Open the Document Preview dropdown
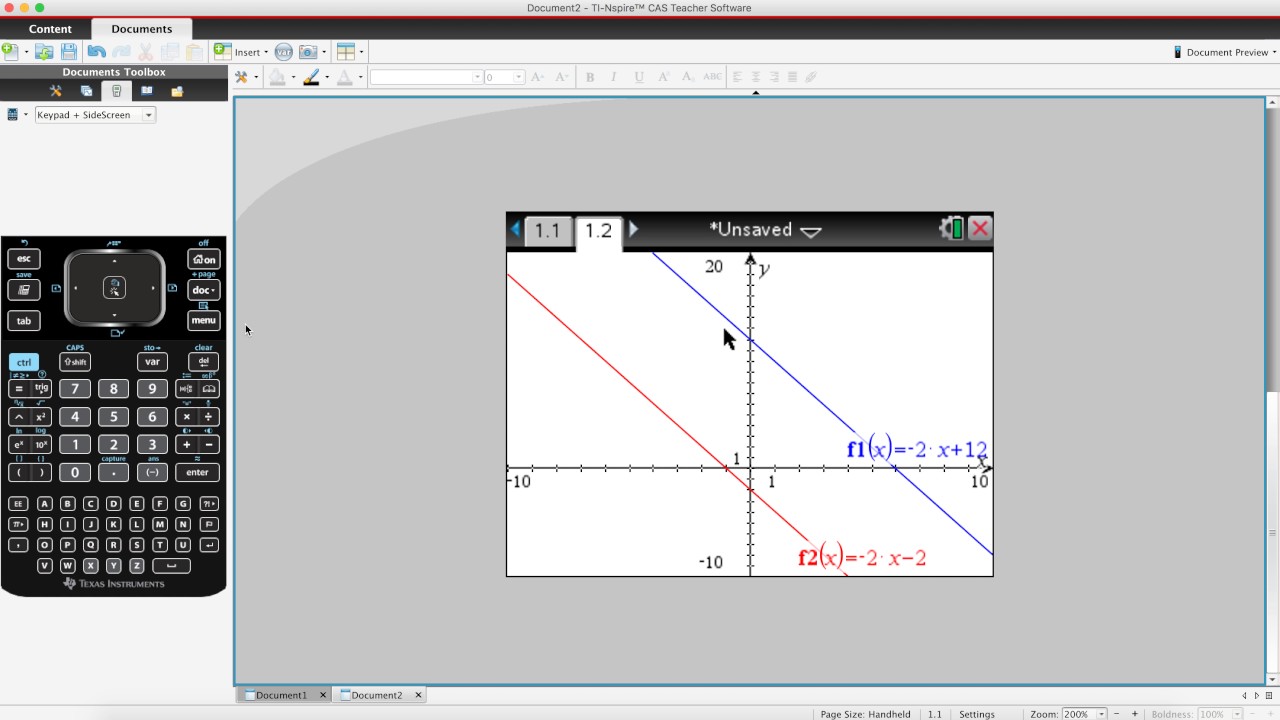Image resolution: width=1280 pixels, height=720 pixels. point(1225,52)
